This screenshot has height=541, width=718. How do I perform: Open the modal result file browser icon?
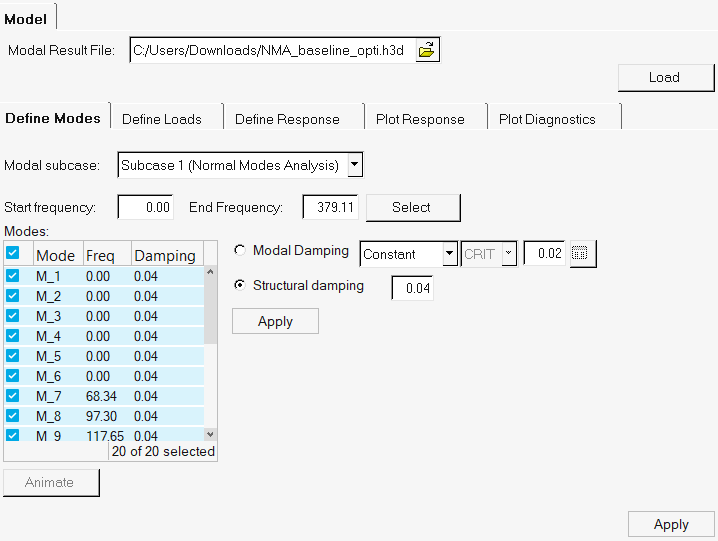point(428,50)
